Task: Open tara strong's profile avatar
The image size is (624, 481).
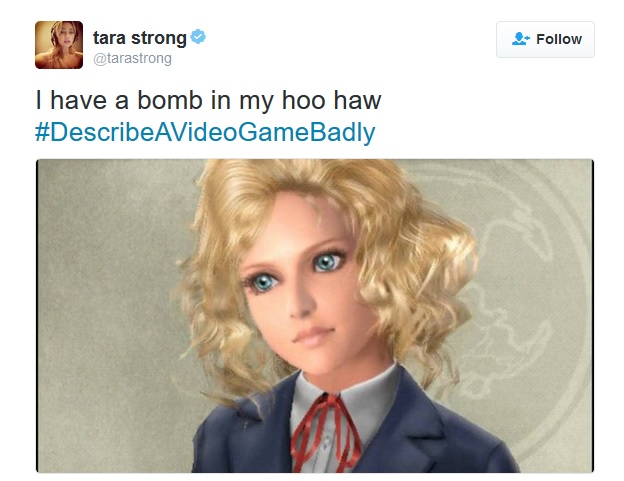Action: (59, 45)
